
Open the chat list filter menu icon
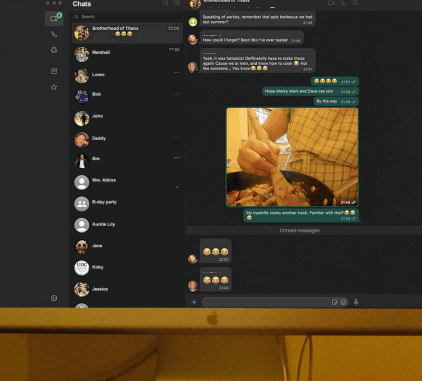177,3
